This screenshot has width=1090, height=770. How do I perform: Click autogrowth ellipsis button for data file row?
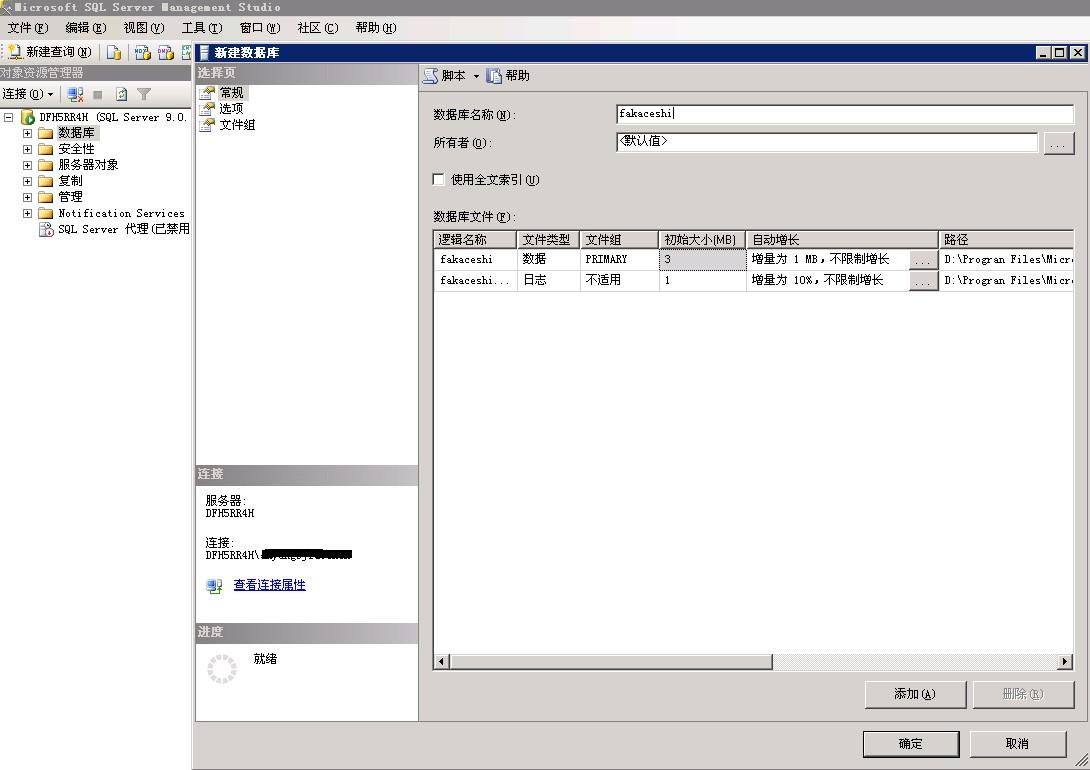[923, 260]
